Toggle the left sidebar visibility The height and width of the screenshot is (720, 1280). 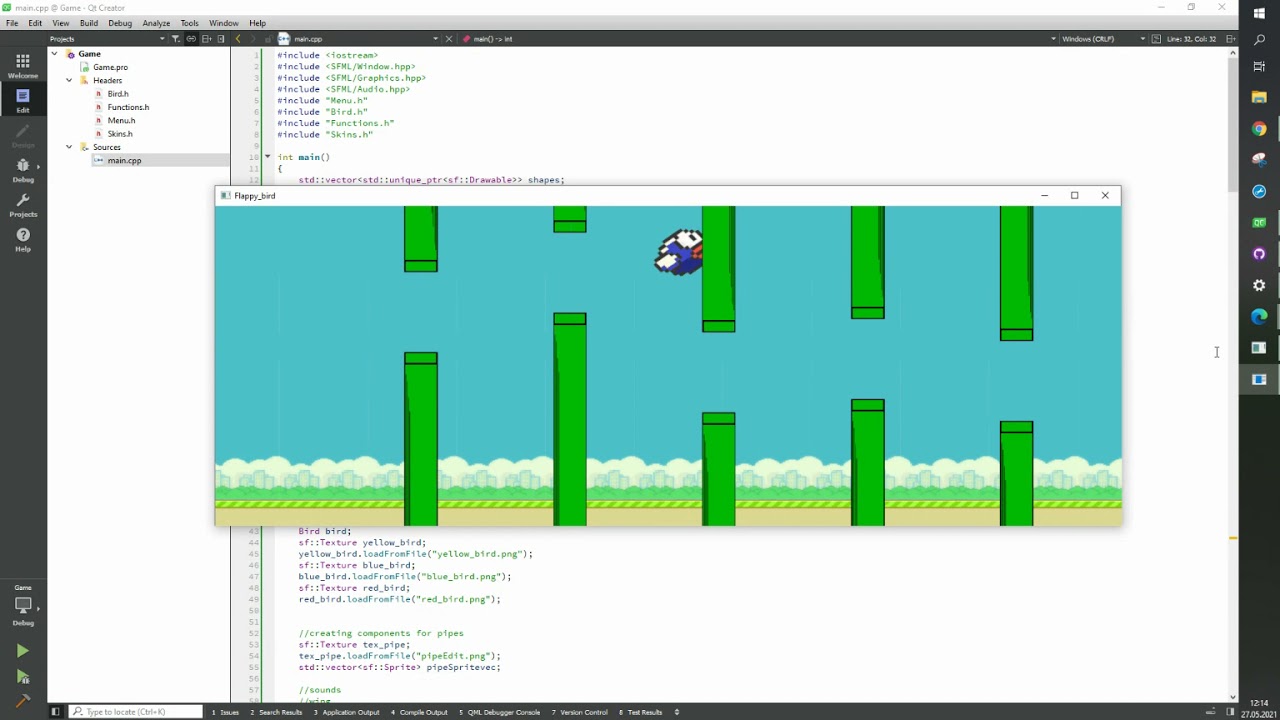[x=55, y=712]
